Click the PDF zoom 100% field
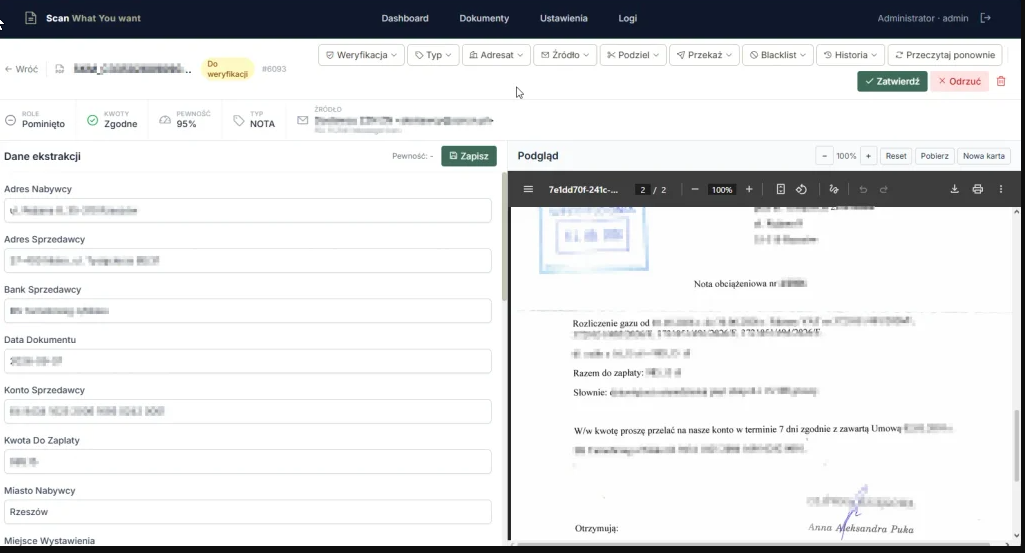 [x=722, y=190]
